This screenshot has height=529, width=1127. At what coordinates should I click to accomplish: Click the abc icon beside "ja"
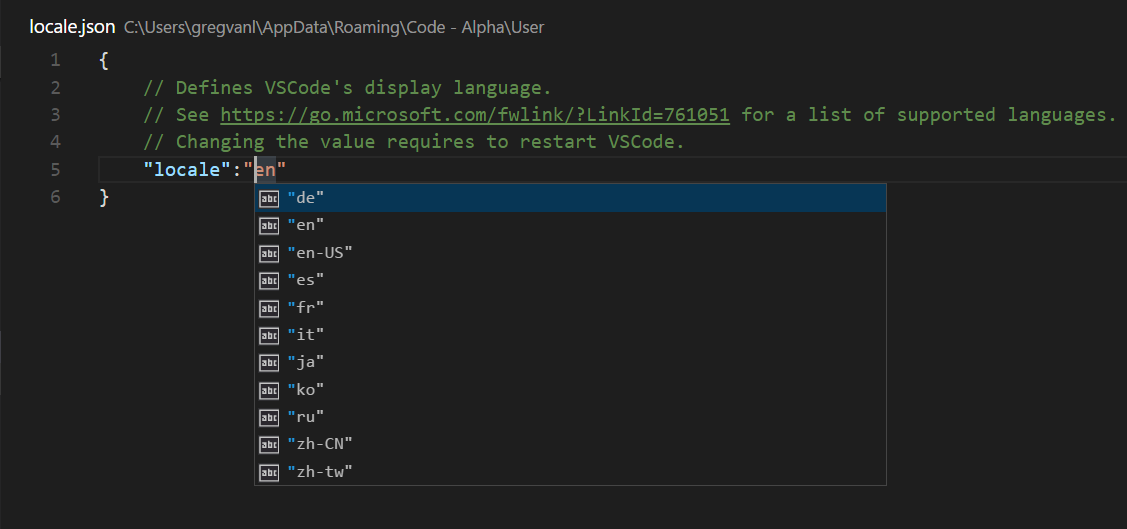click(269, 363)
